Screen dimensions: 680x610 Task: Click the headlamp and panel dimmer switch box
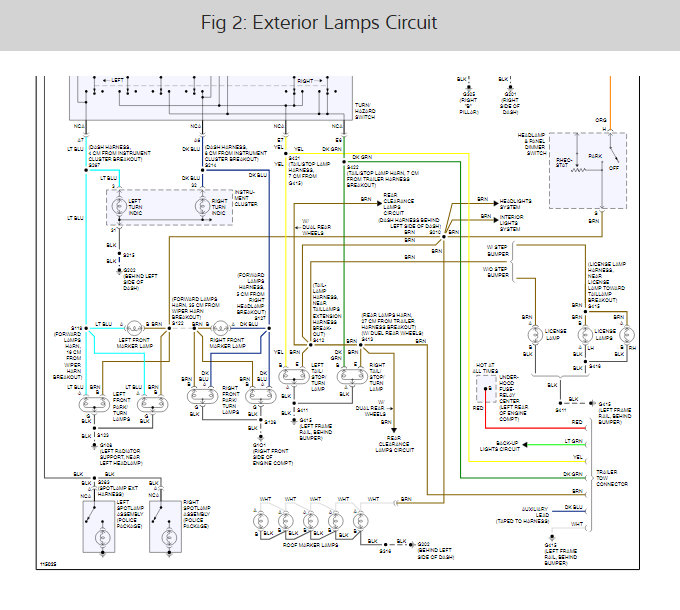(x=588, y=171)
